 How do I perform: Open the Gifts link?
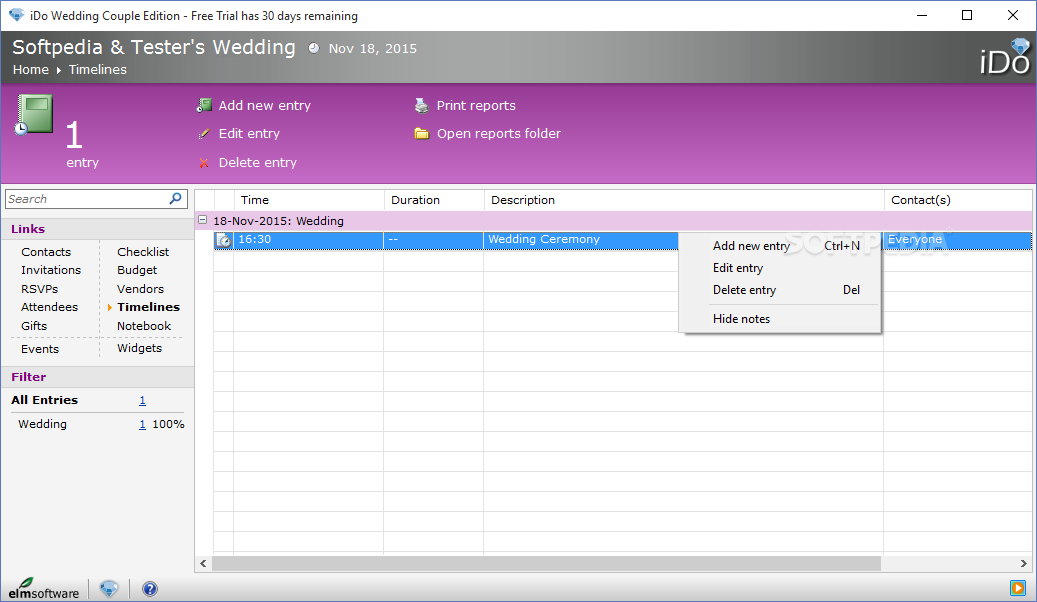pyautogui.click(x=34, y=326)
